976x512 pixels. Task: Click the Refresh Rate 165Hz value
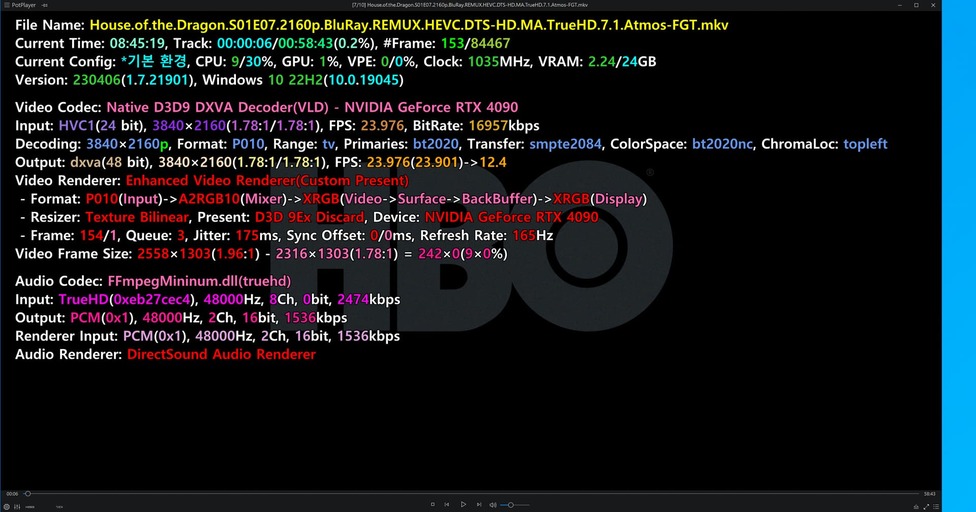click(x=533, y=236)
